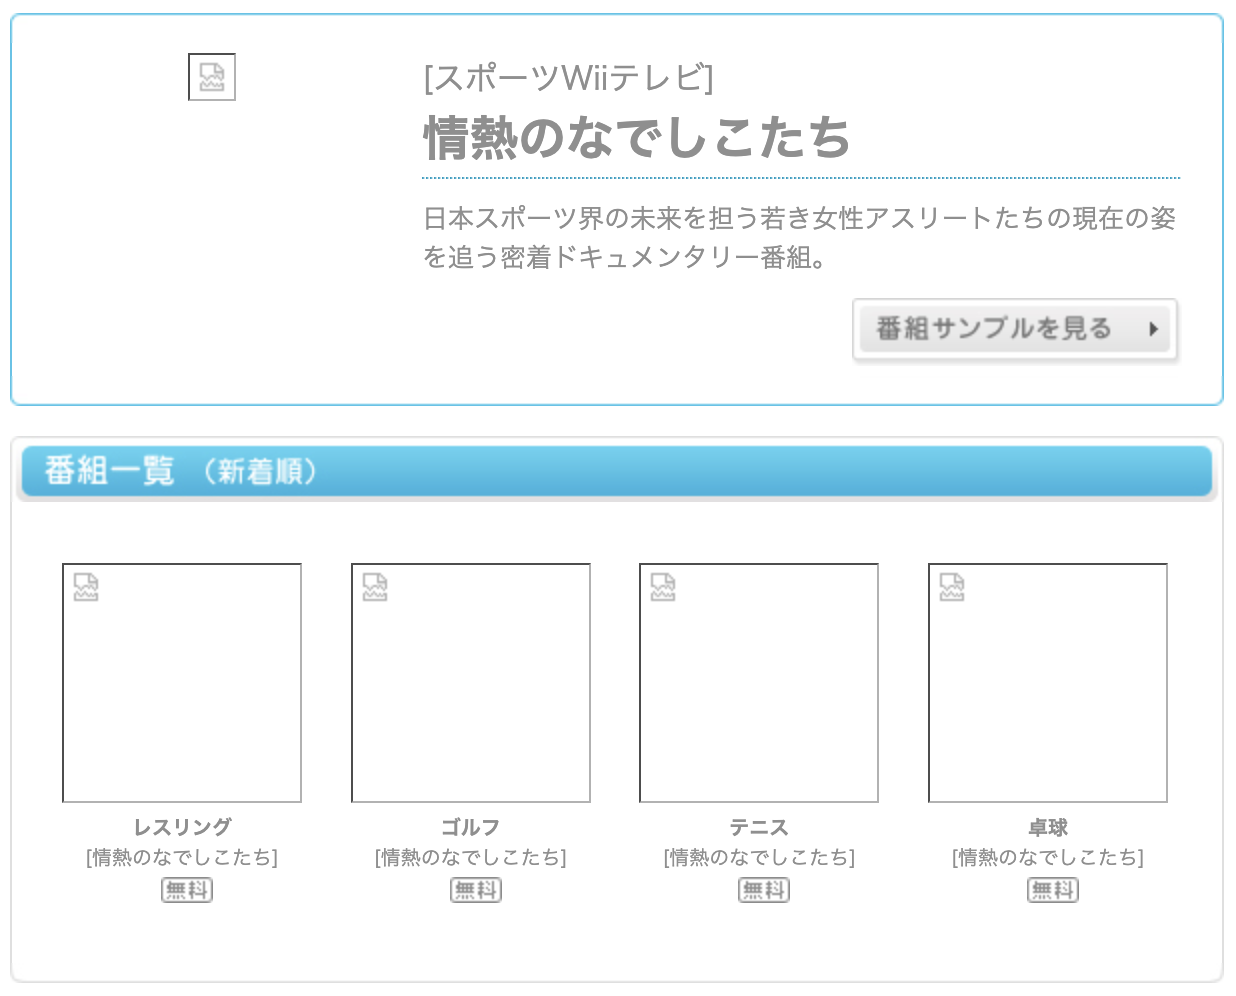Click the image placeholder icon on 卓球 thumbnail
The image size is (1236, 996).
pyautogui.click(x=949, y=588)
